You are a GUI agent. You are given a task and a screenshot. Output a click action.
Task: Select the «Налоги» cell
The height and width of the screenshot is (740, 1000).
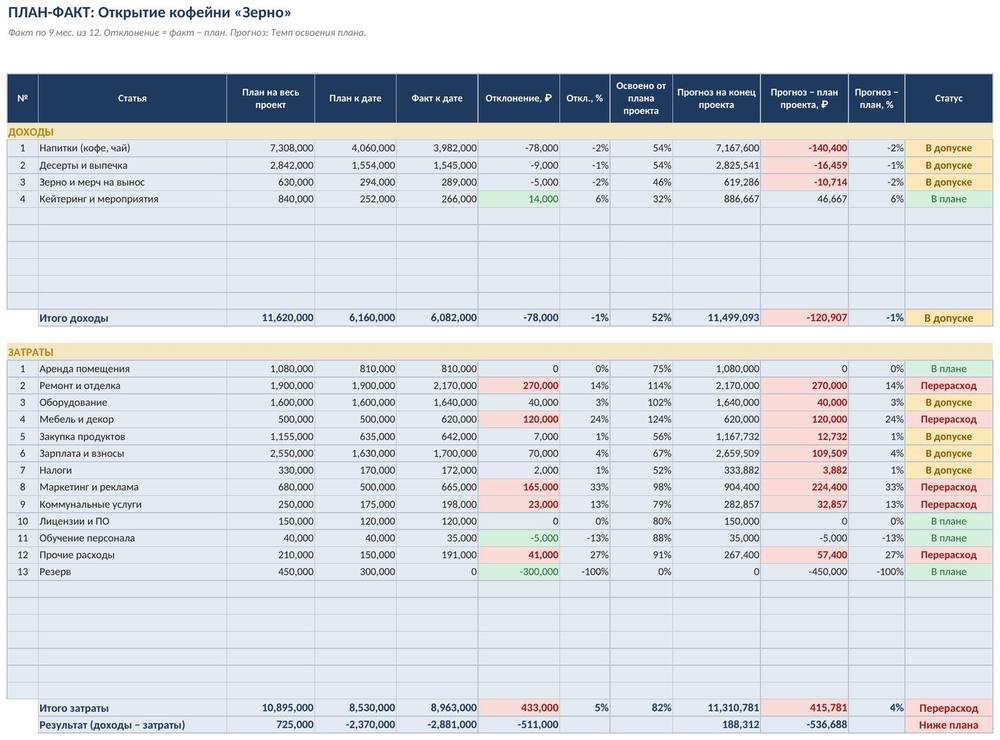click(132, 470)
